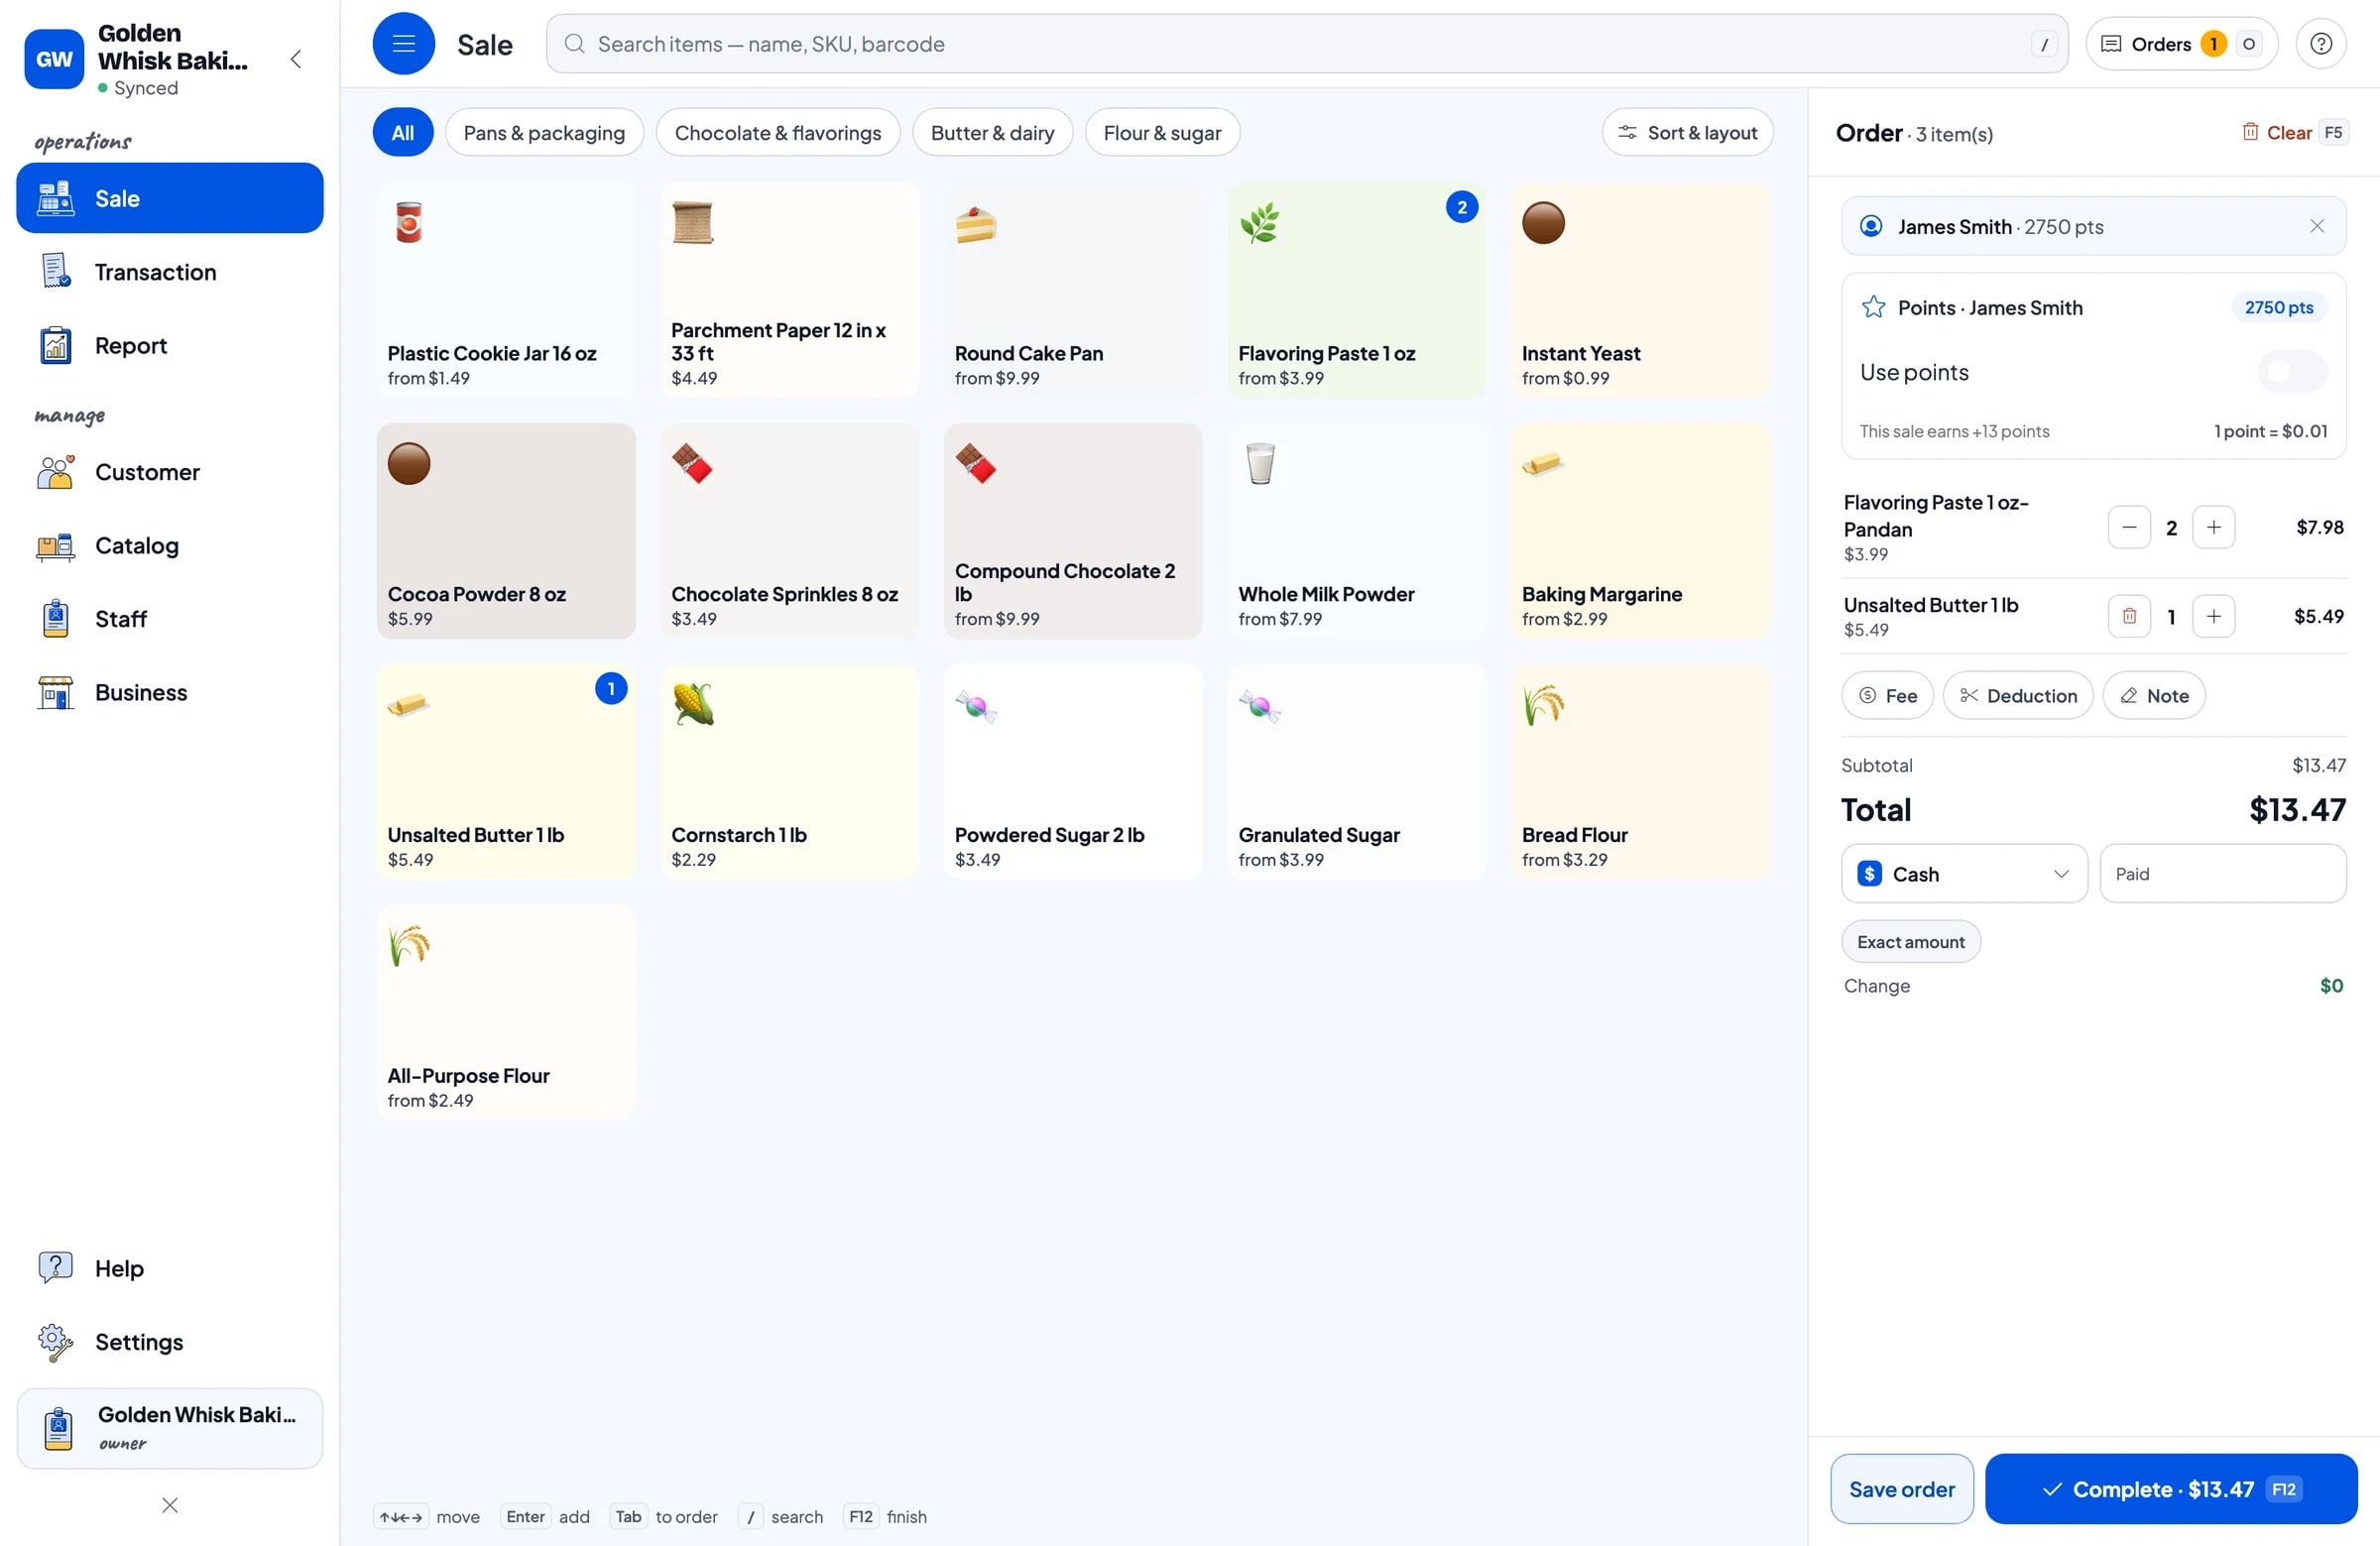The width and height of the screenshot is (2380, 1546).
Task: Go to Customer management
Action: click(x=170, y=472)
